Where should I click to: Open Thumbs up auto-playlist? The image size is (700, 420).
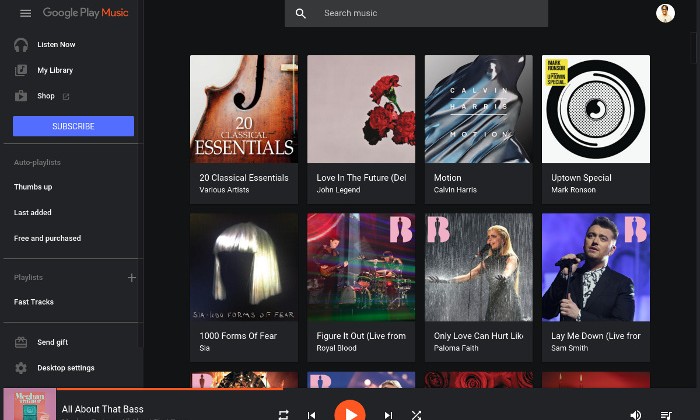pyautogui.click(x=33, y=187)
